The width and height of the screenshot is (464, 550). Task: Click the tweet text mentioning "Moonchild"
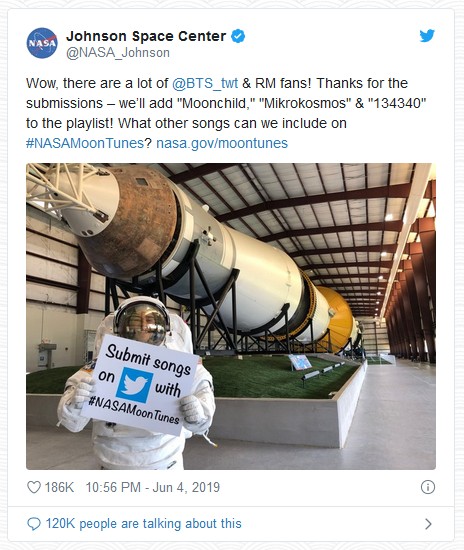[226, 103]
